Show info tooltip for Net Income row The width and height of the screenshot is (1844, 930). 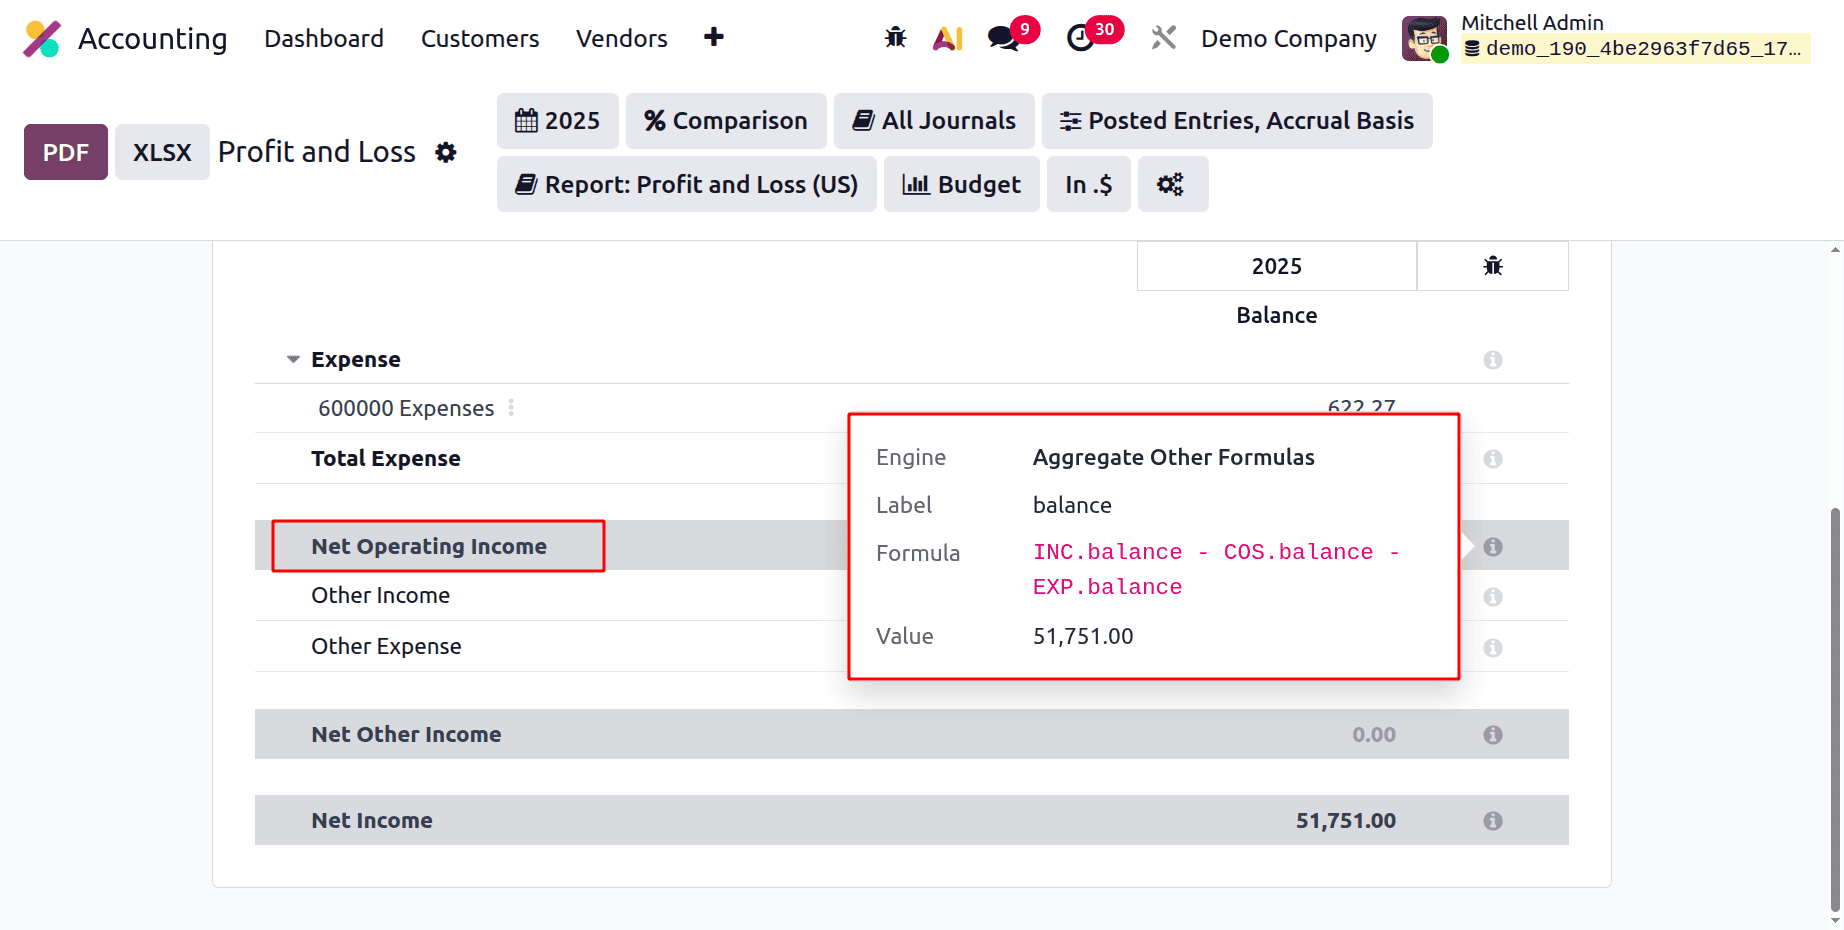tap(1493, 820)
